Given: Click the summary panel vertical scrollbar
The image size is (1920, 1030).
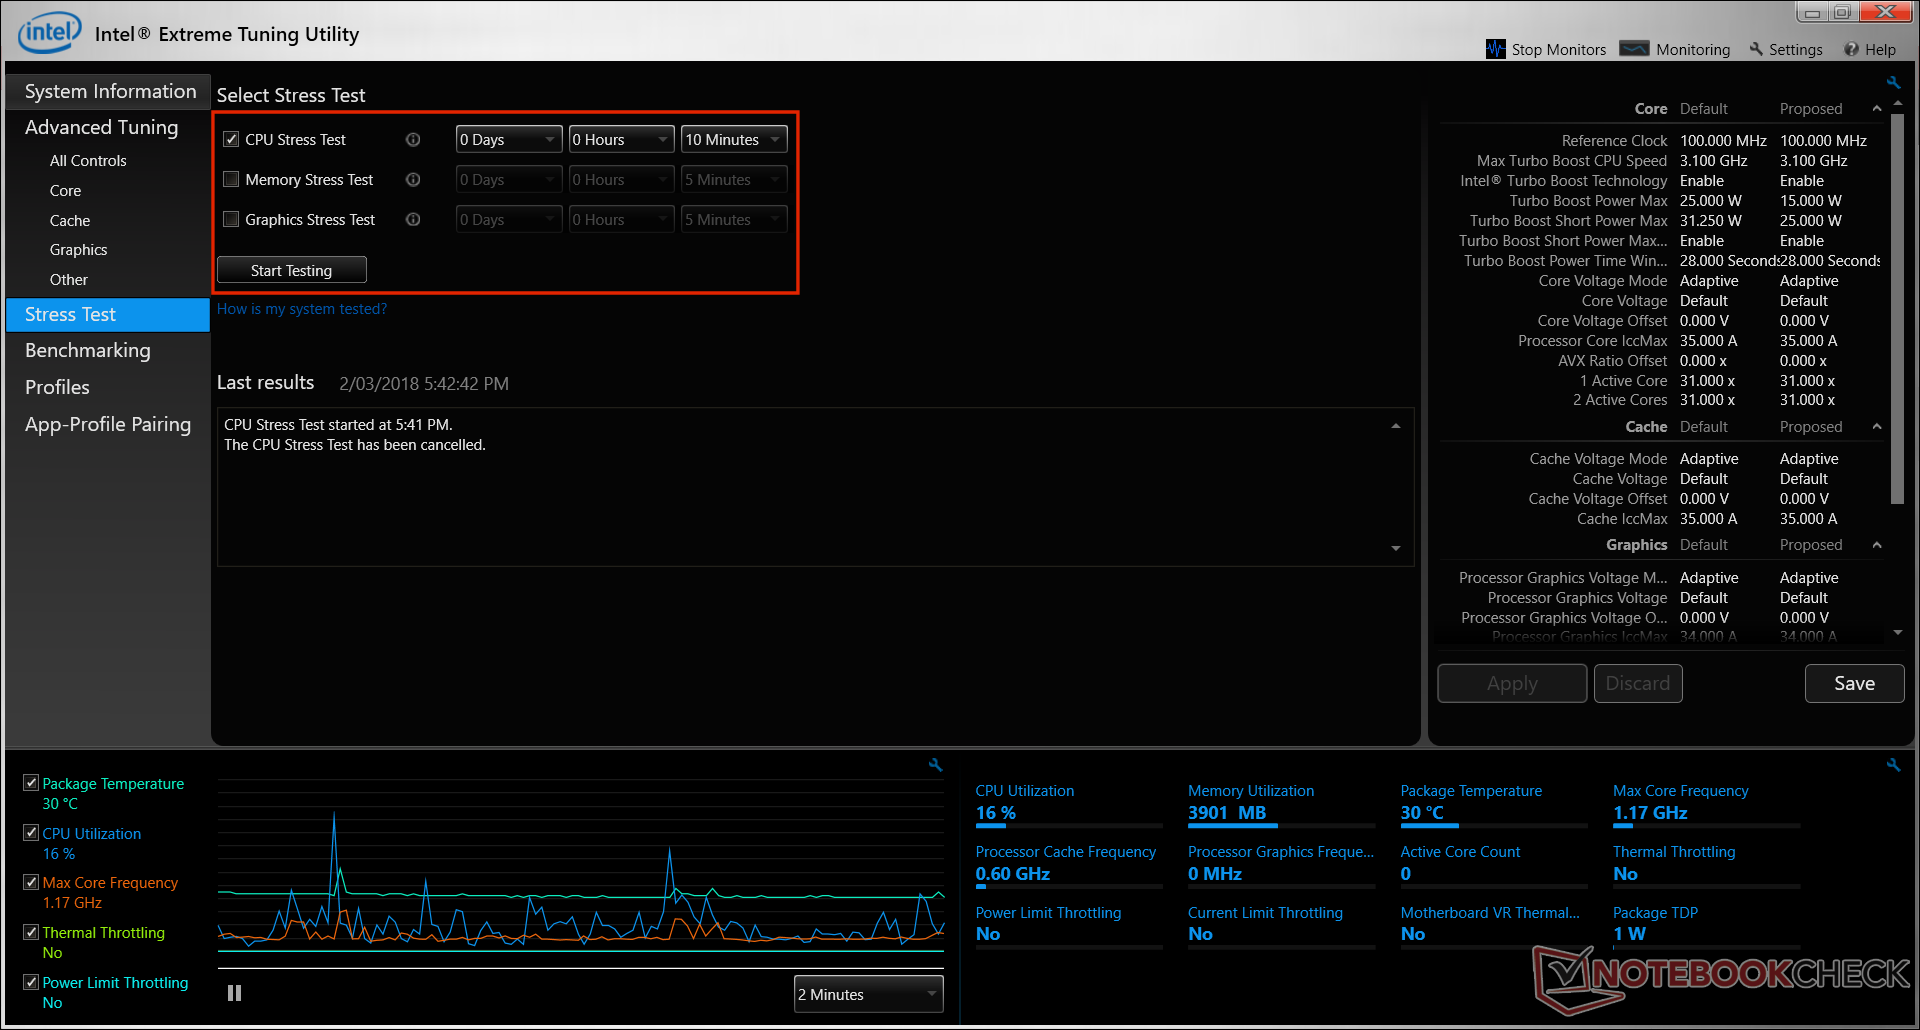Looking at the screenshot, I should click(1898, 310).
